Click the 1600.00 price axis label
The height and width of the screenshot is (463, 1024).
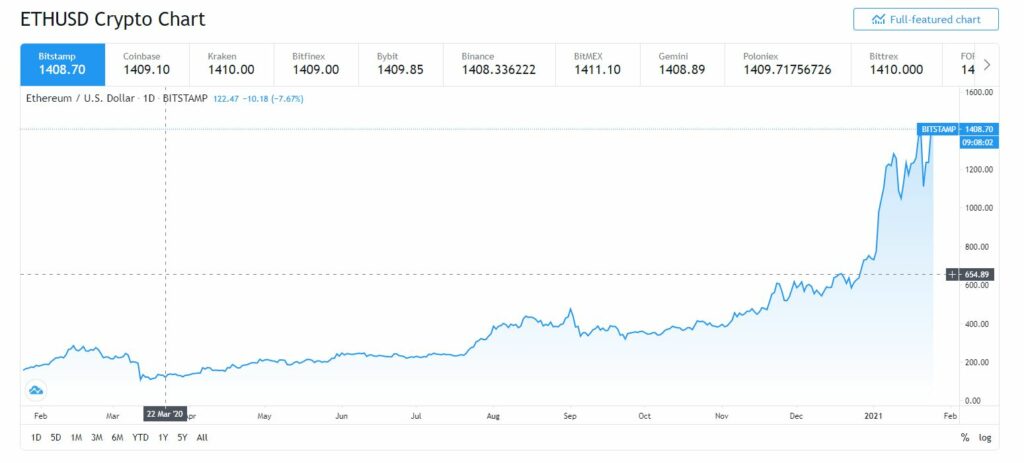[x=979, y=92]
